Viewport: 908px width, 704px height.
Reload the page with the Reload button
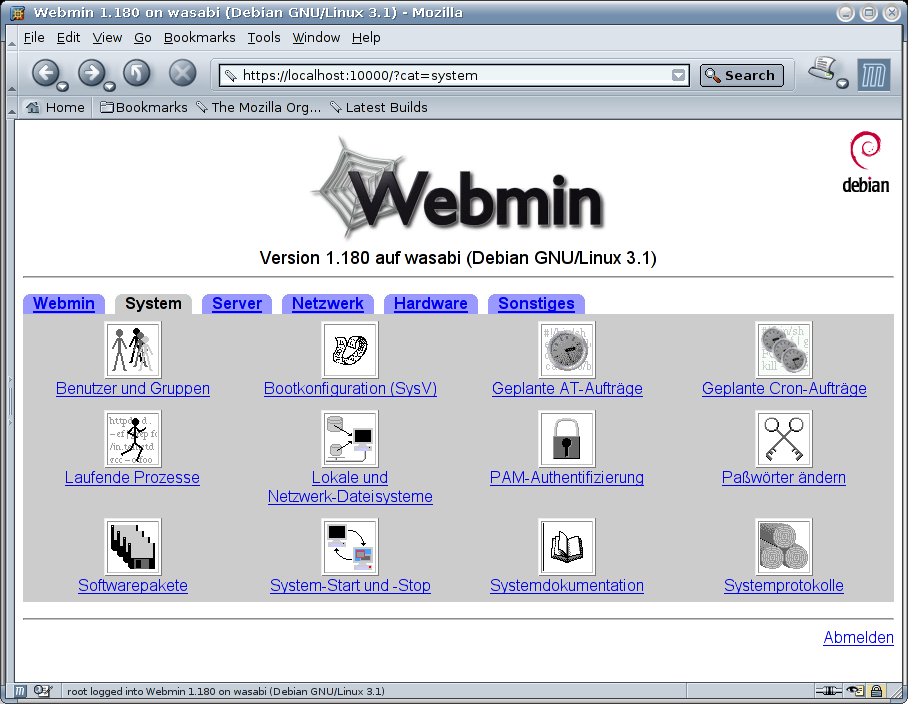[x=137, y=74]
